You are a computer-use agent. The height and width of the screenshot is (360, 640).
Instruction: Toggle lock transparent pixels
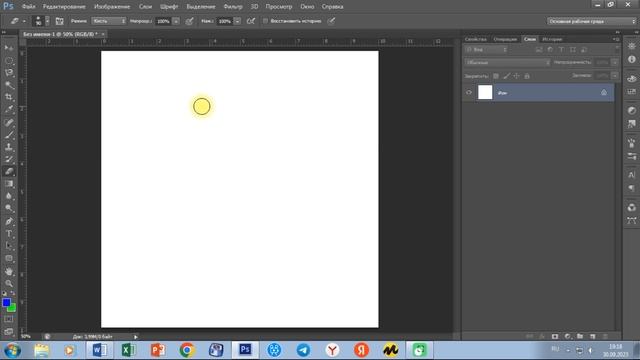coord(496,76)
